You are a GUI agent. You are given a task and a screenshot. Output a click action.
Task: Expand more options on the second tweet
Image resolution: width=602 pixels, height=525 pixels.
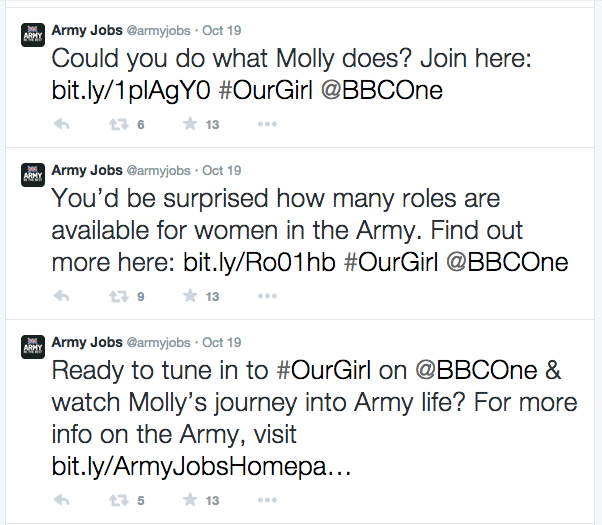pos(267,297)
